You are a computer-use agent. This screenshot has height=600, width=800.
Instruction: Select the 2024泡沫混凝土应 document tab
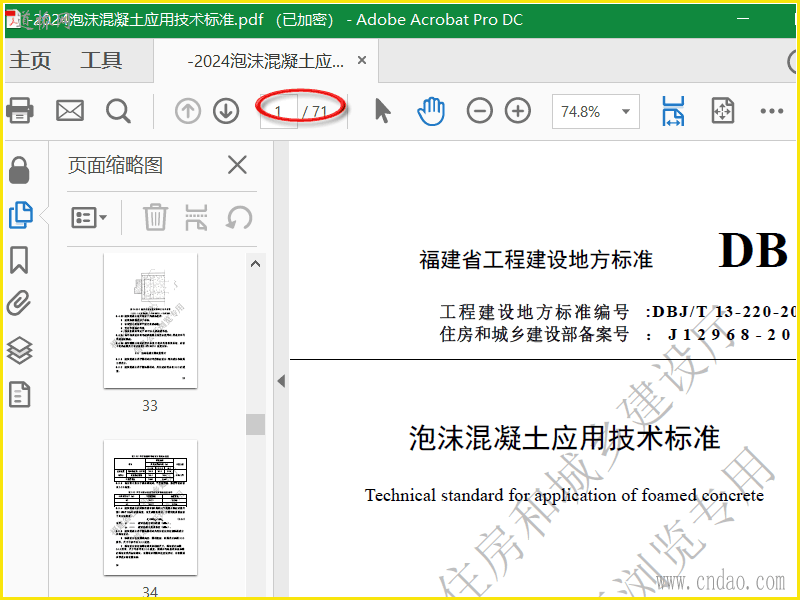[x=265, y=61]
